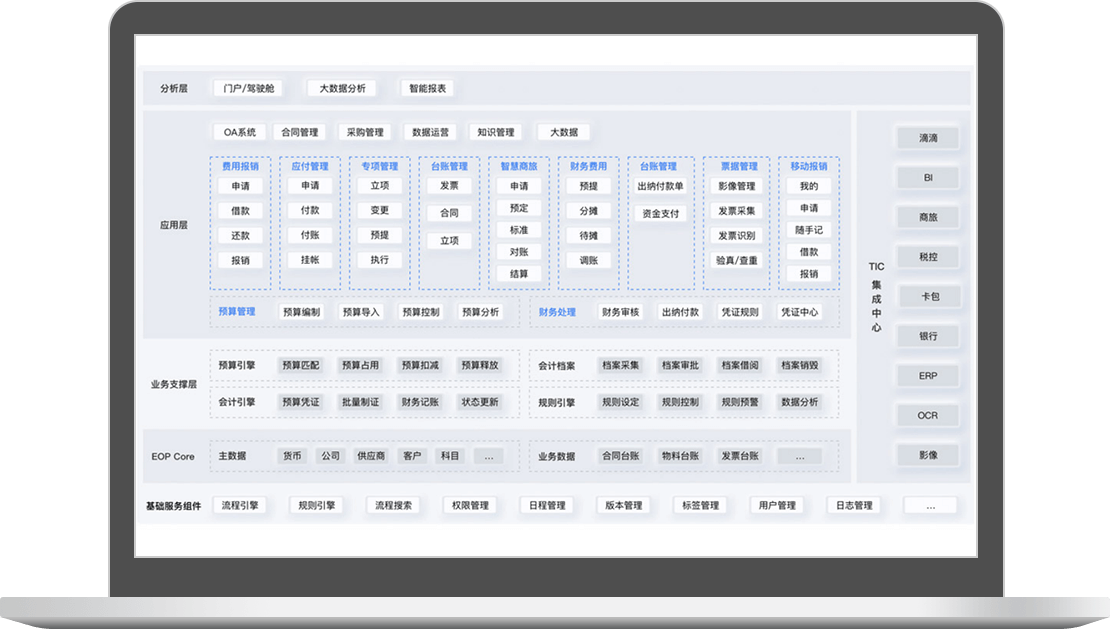Image resolution: width=1110 pixels, height=629 pixels.
Task: Choose the OCR integration box
Action: pos(927,415)
